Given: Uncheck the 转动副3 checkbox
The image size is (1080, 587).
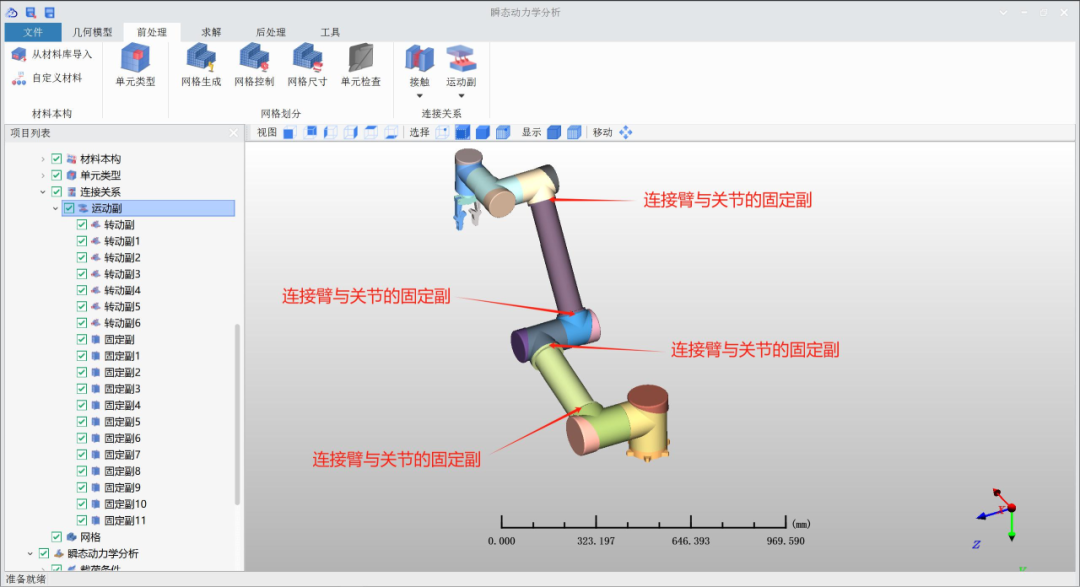Looking at the screenshot, I should point(82,274).
